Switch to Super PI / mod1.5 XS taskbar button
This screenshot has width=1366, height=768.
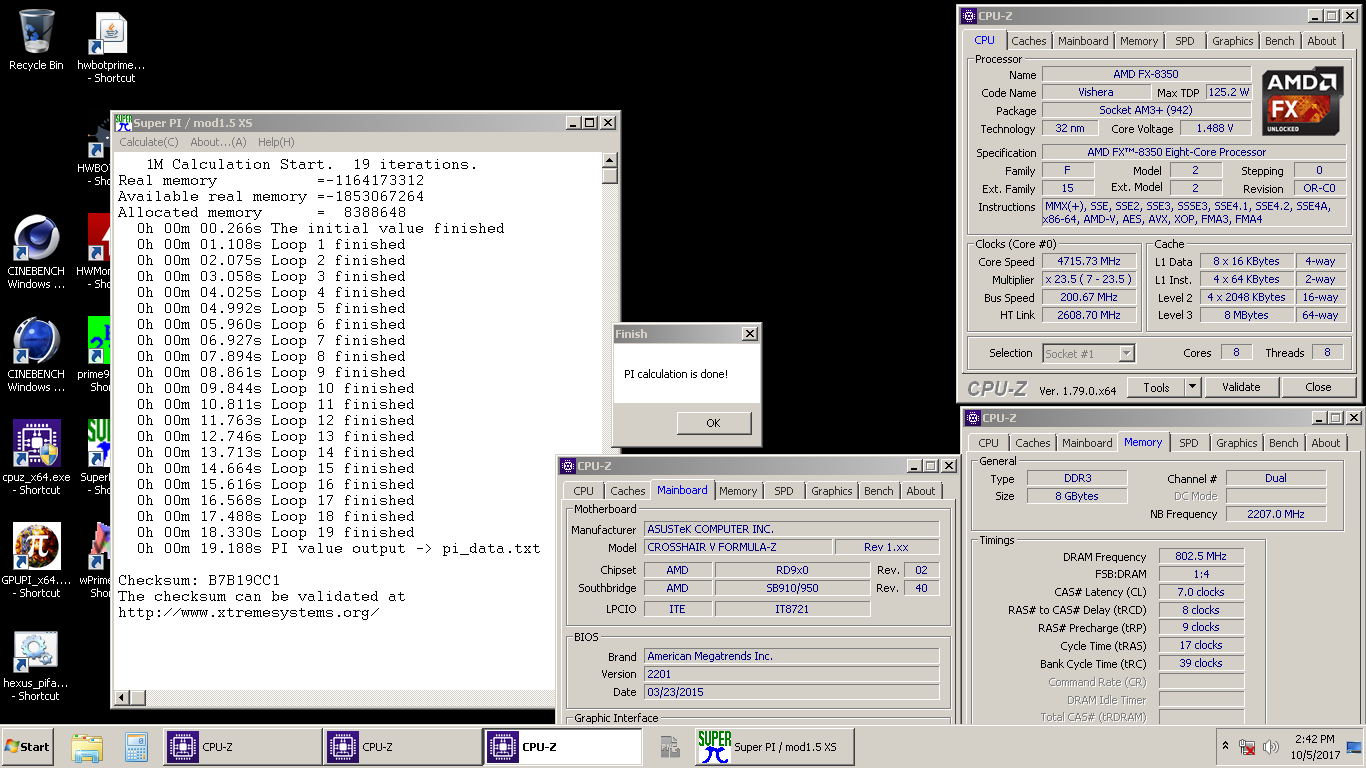tap(774, 747)
